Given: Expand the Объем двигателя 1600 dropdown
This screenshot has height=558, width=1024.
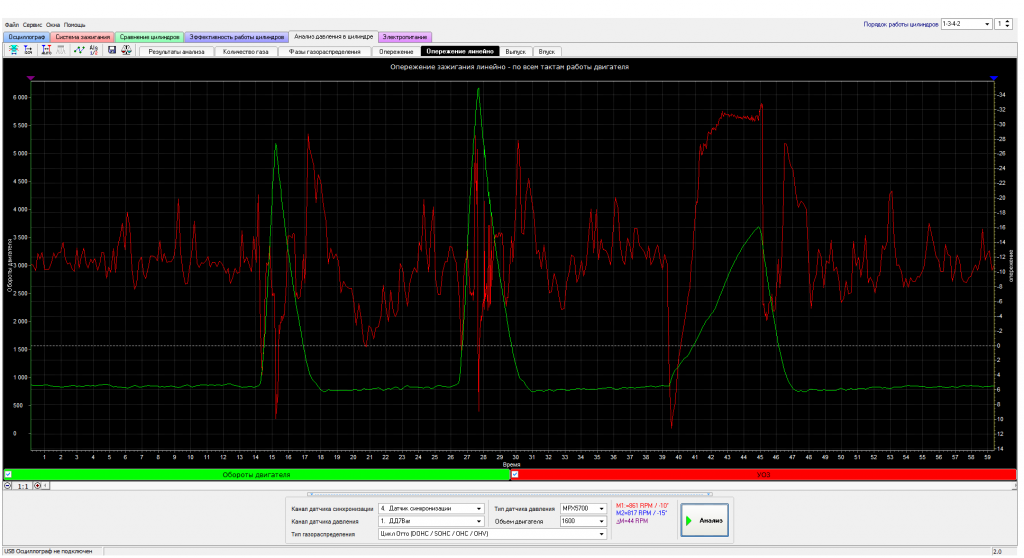Looking at the screenshot, I should point(601,521).
